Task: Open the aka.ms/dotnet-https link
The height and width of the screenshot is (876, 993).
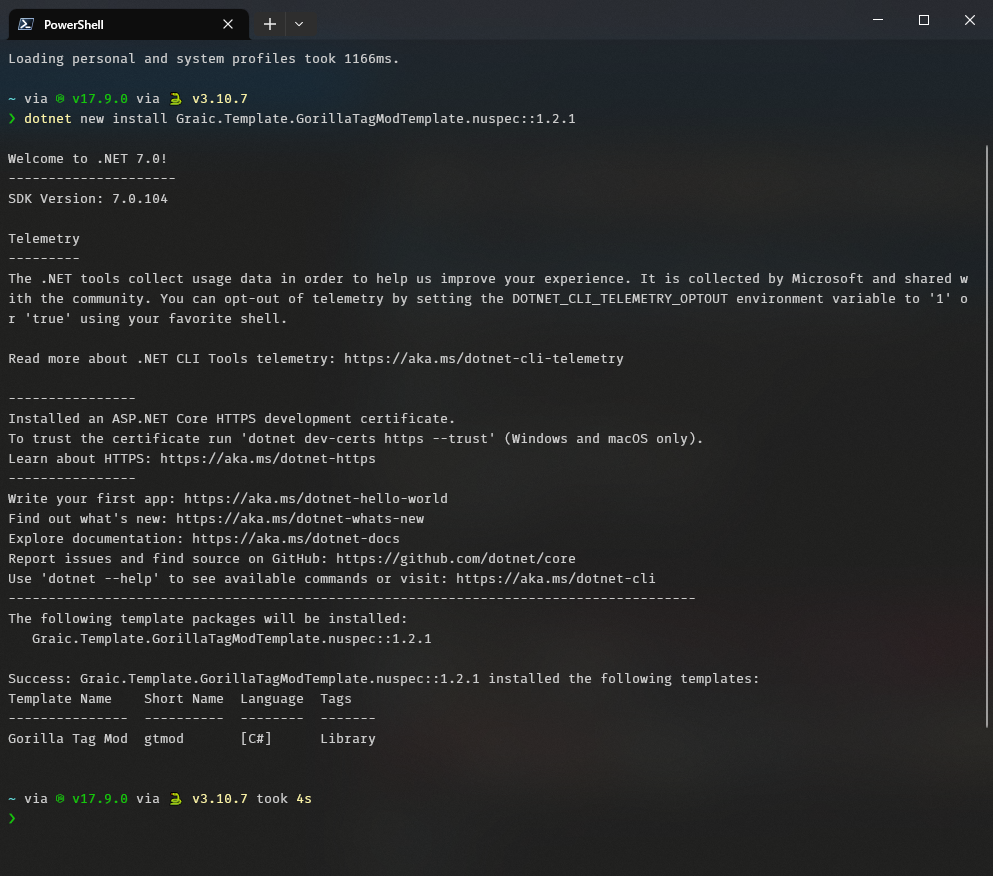Action: pyautogui.click(x=267, y=459)
